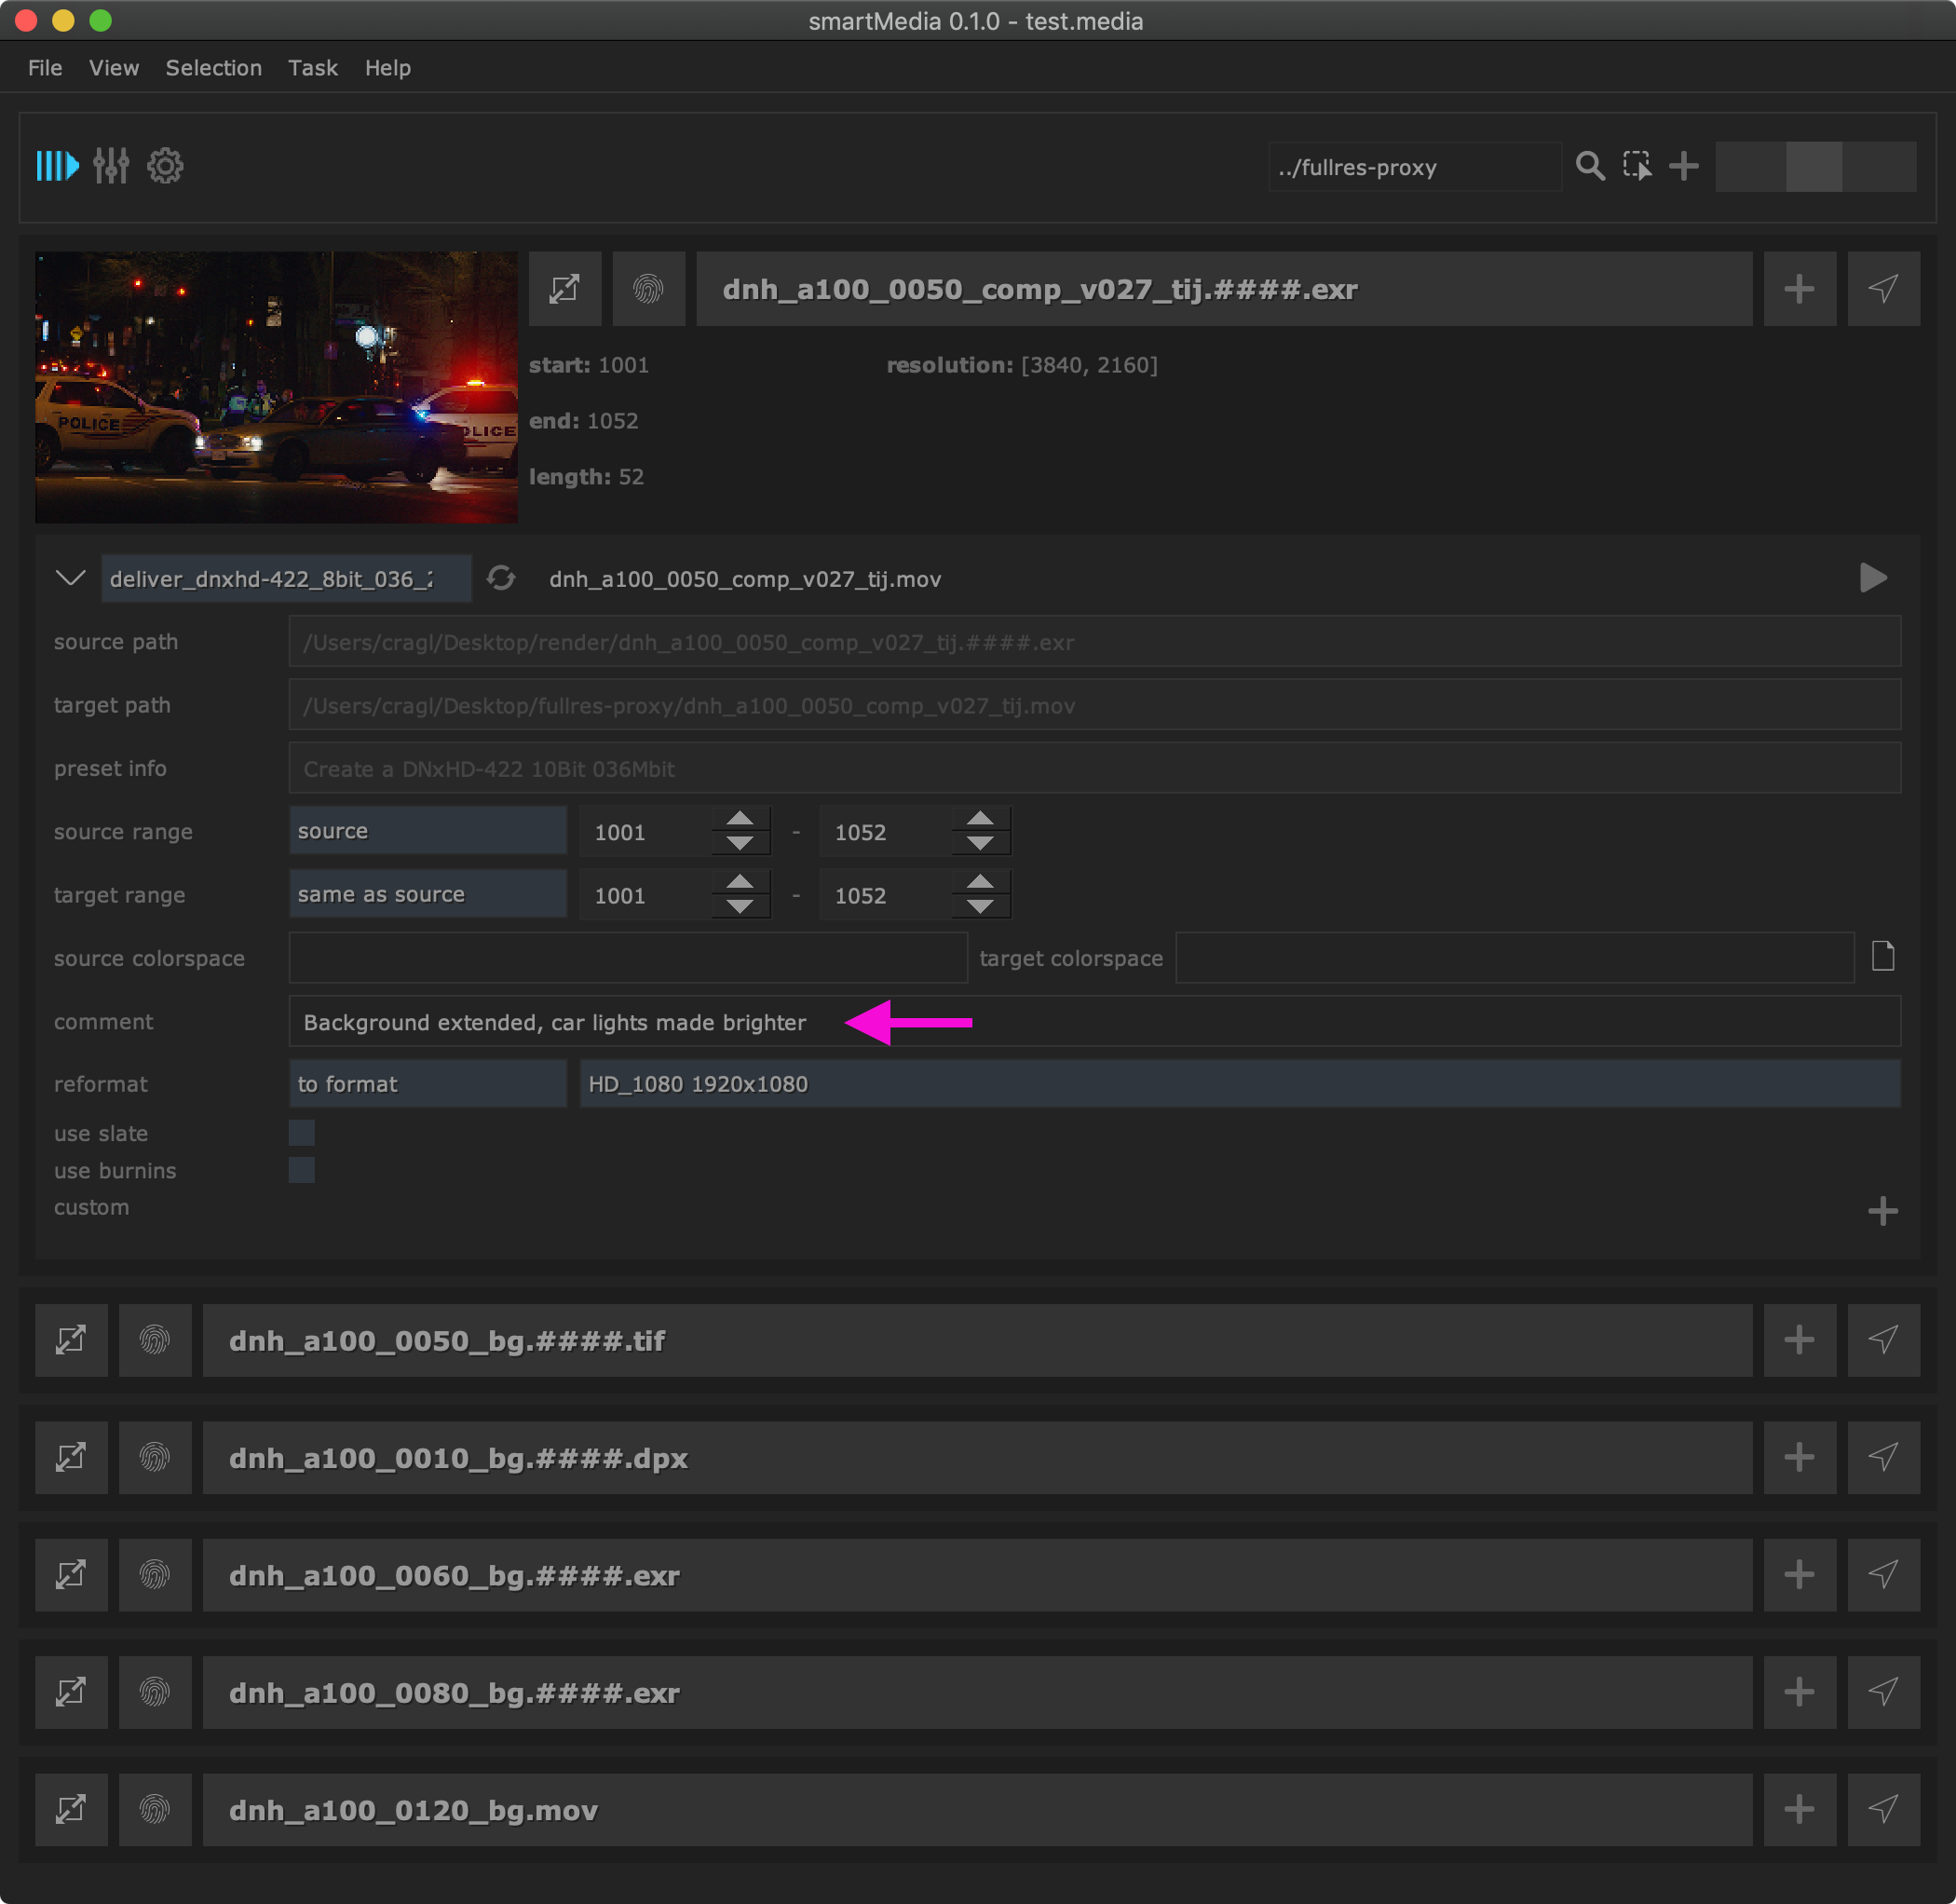Image resolution: width=1956 pixels, height=1904 pixels.
Task: Enable the use slate checkbox
Action: [301, 1132]
